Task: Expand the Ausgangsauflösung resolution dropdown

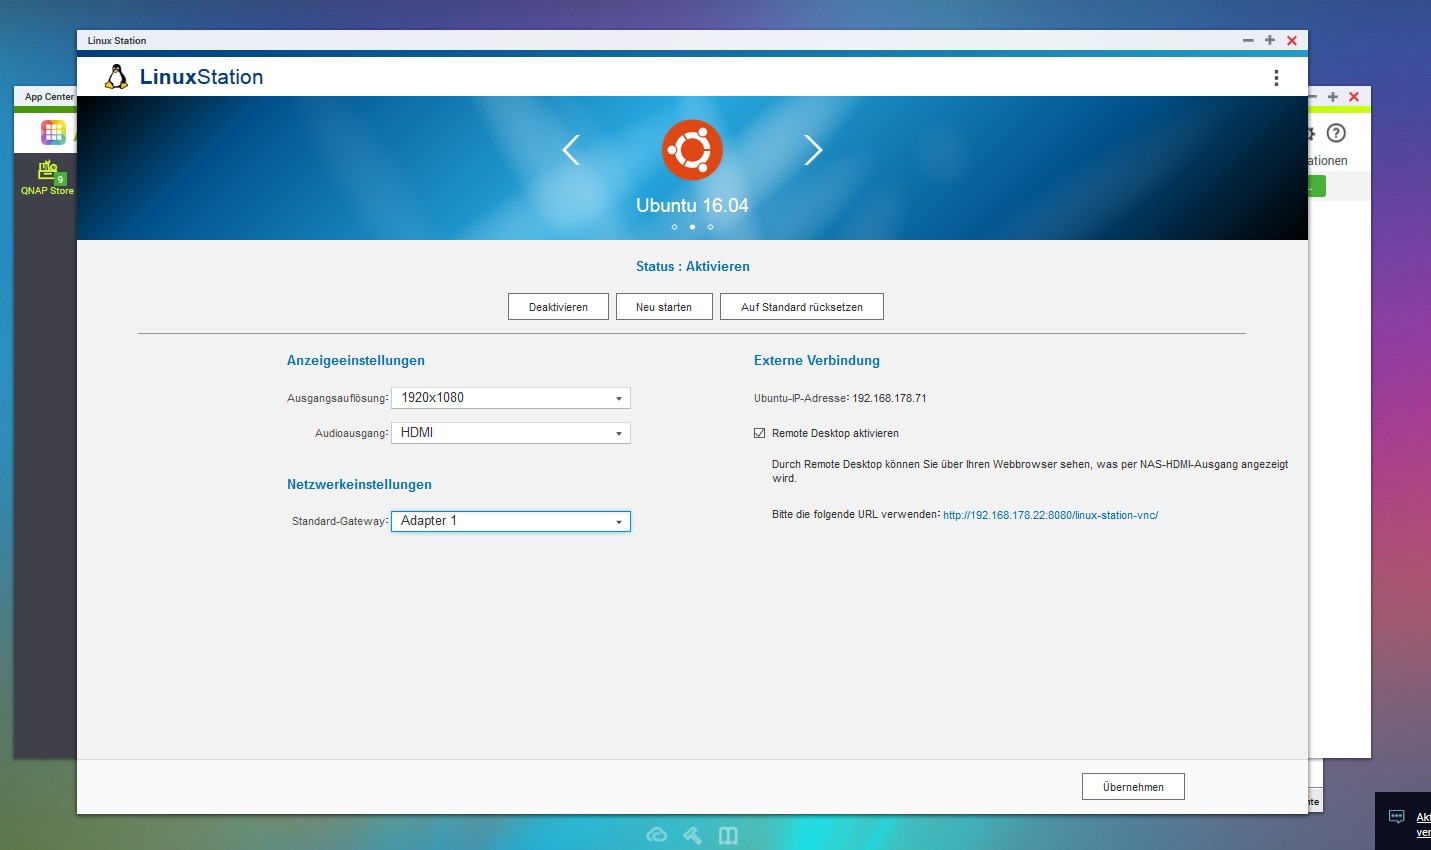Action: (x=510, y=398)
